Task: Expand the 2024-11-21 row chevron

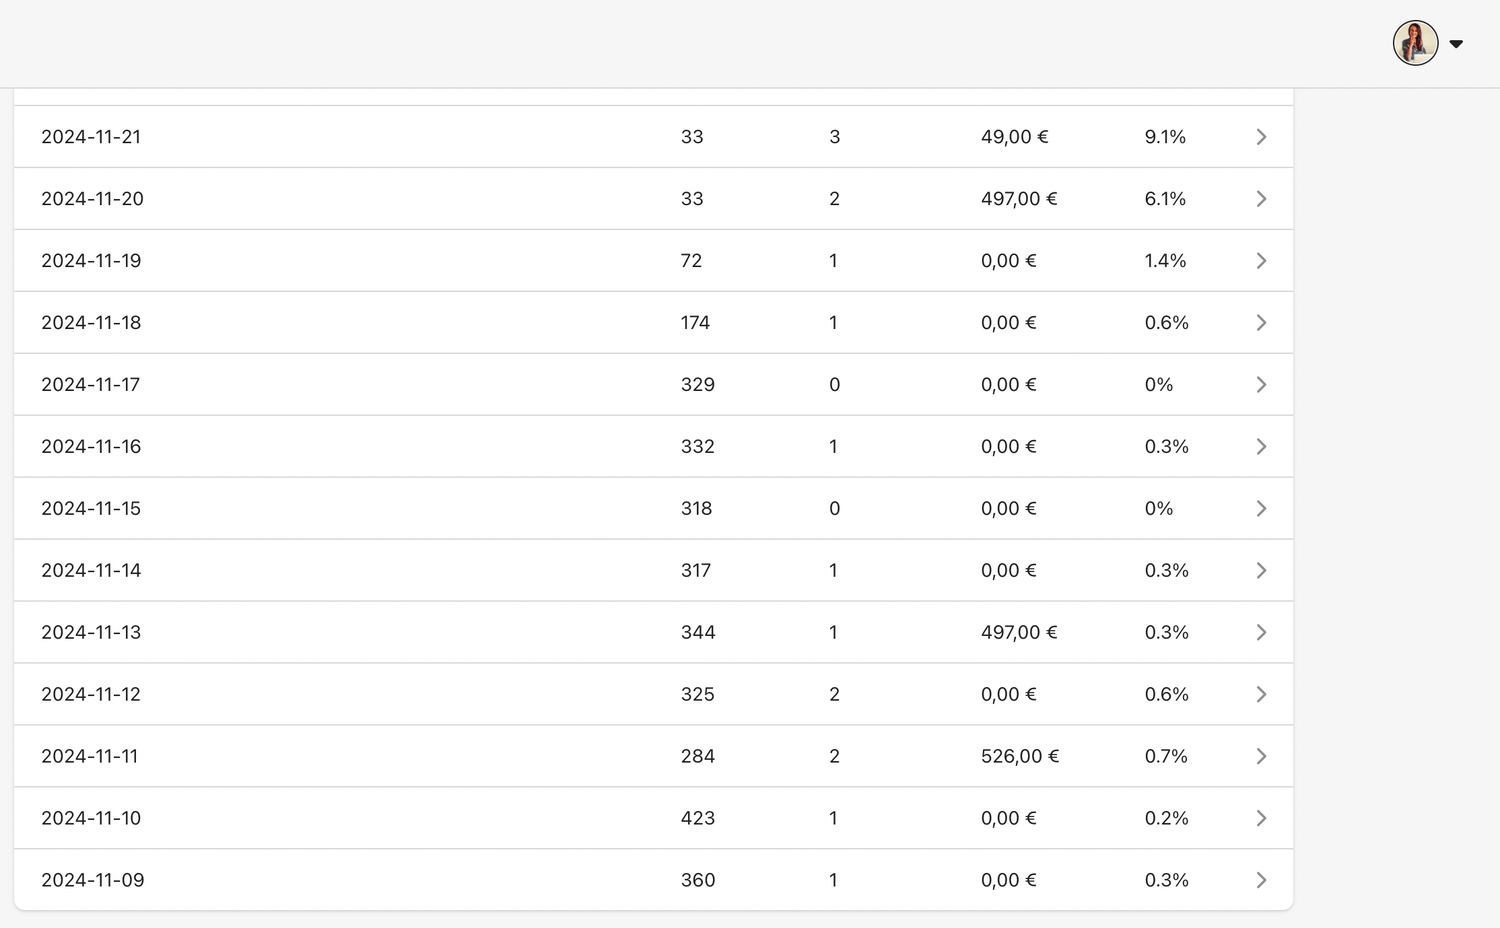Action: pos(1261,137)
